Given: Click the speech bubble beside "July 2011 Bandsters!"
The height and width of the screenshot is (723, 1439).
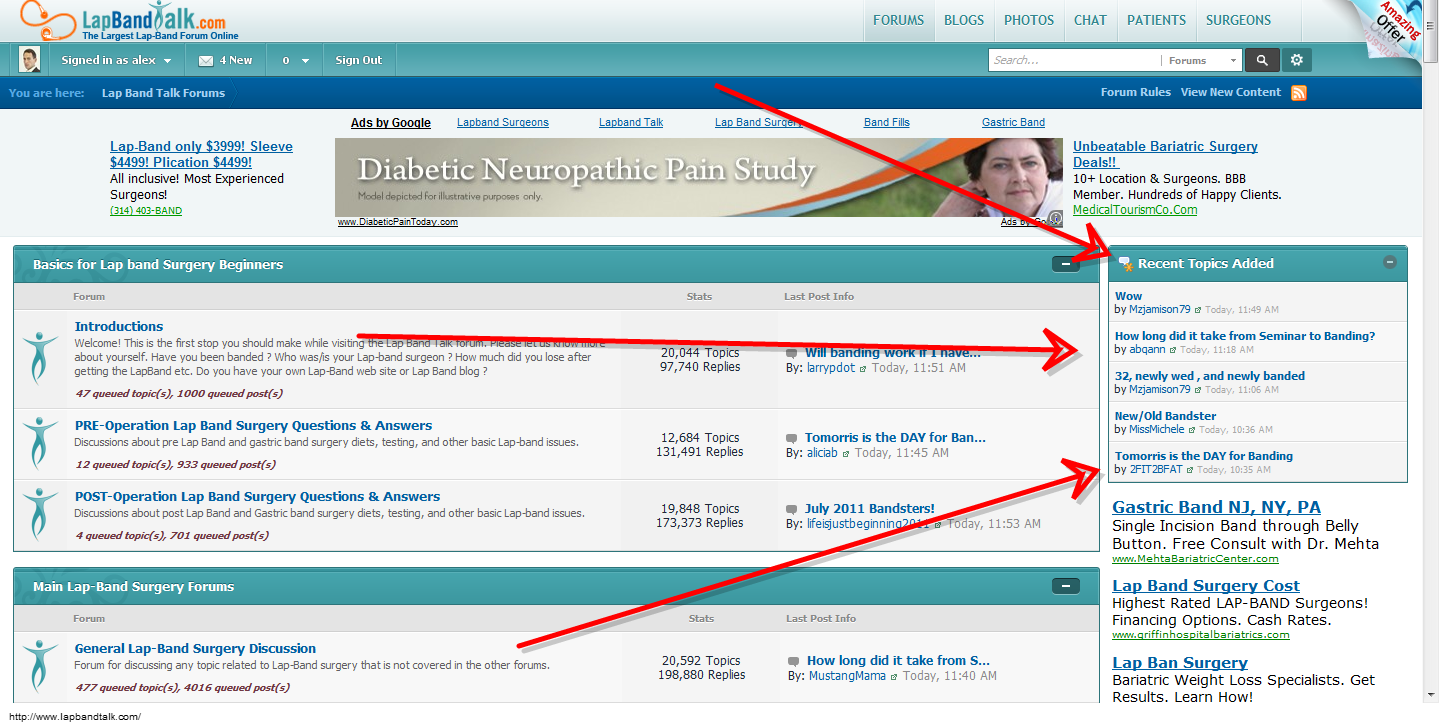Looking at the screenshot, I should [792, 509].
